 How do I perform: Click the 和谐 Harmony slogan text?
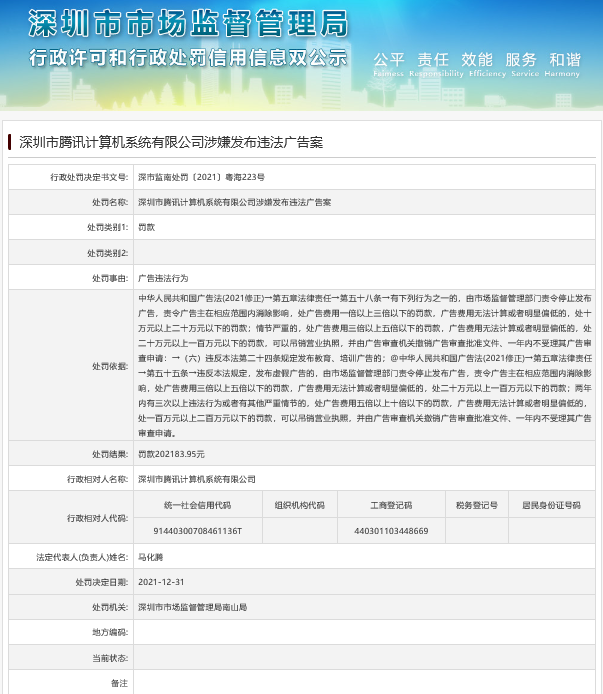pos(562,65)
